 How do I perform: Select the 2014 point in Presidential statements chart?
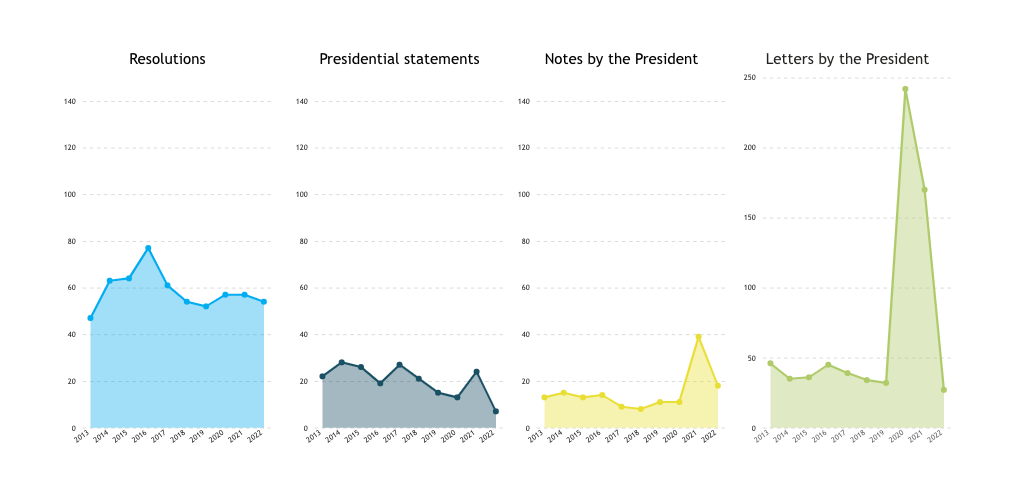tap(342, 362)
